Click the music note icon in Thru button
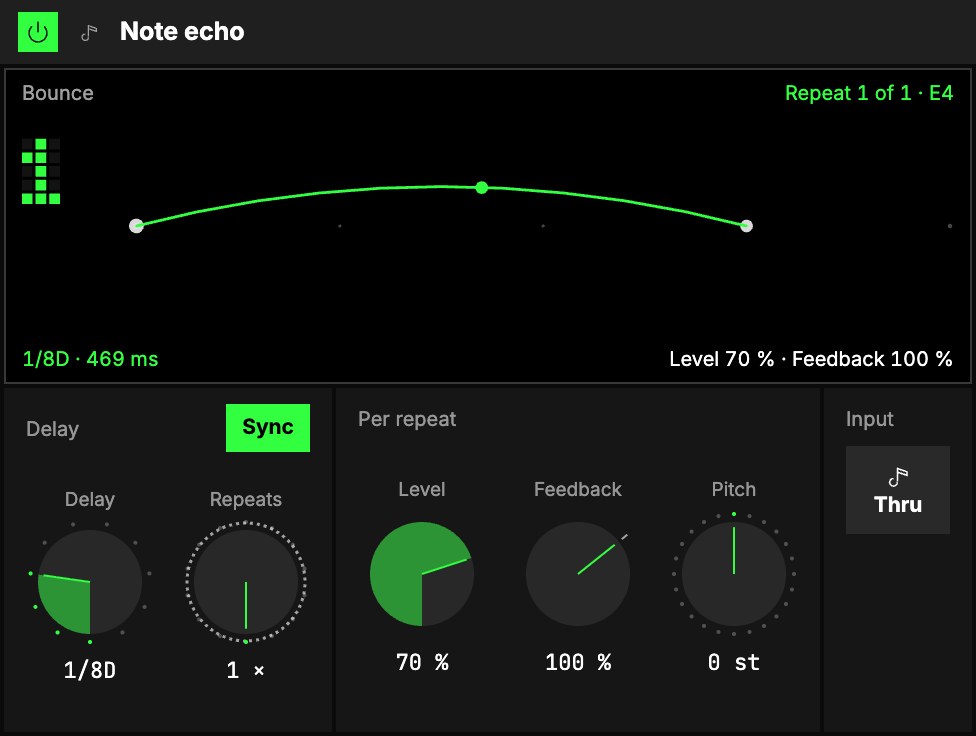This screenshot has height=736, width=976. pos(898,477)
